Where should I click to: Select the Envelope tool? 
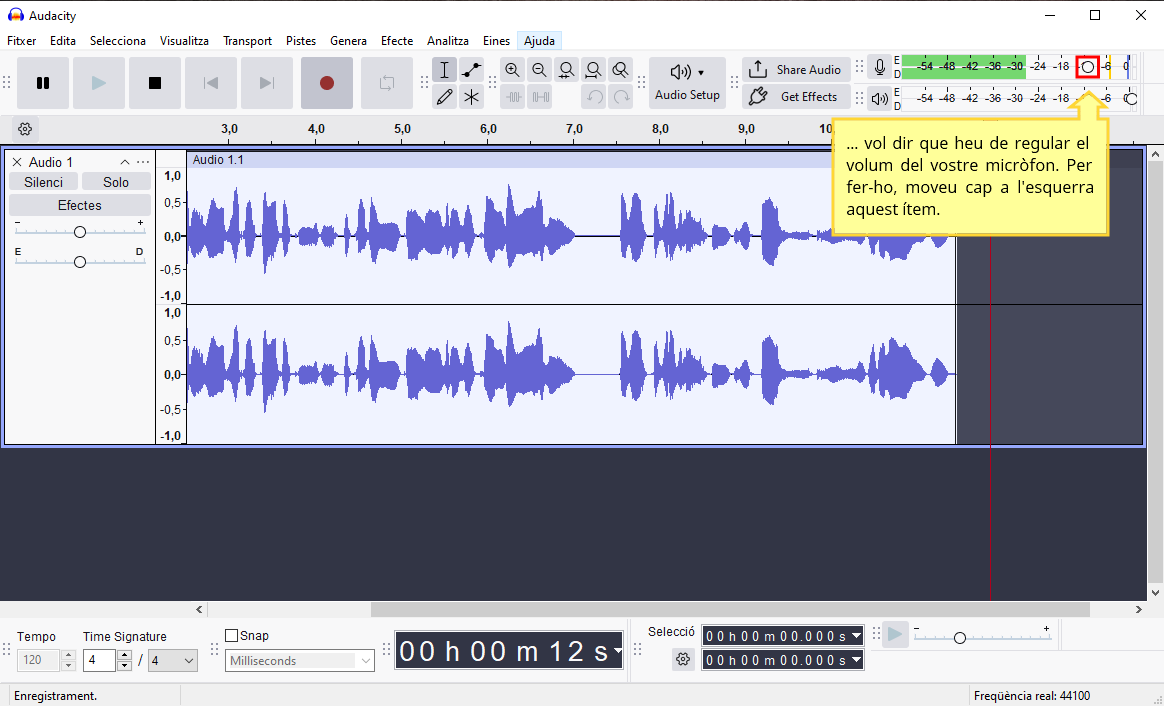click(x=471, y=71)
